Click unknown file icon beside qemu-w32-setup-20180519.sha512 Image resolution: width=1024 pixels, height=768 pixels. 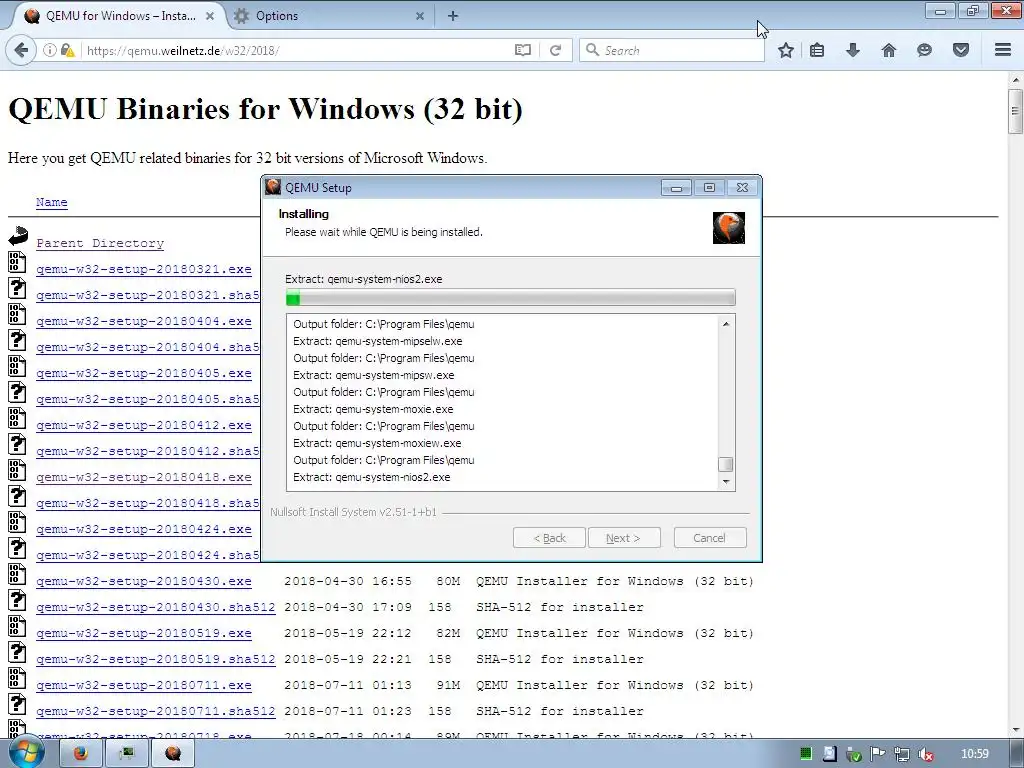(17, 652)
